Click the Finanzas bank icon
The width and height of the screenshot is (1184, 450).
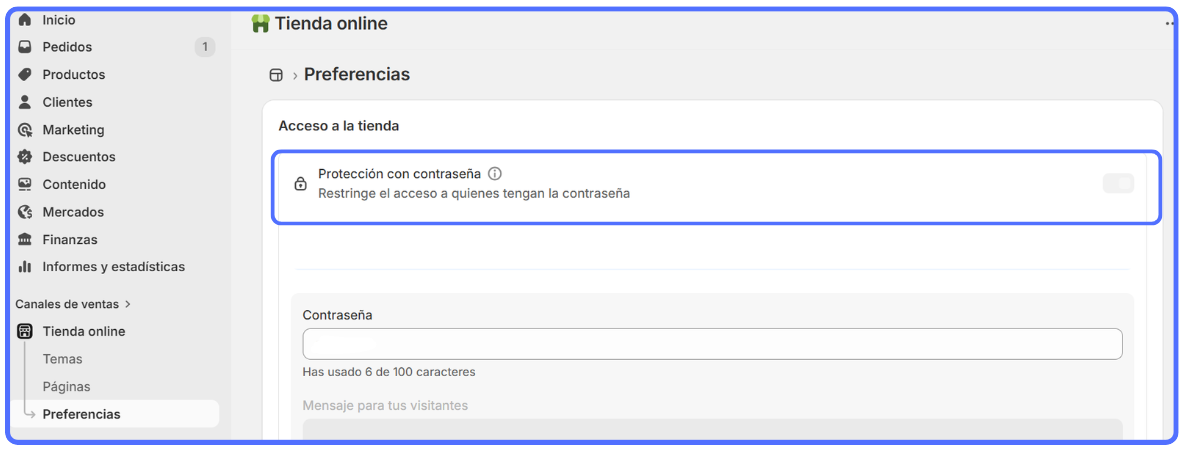click(26, 240)
